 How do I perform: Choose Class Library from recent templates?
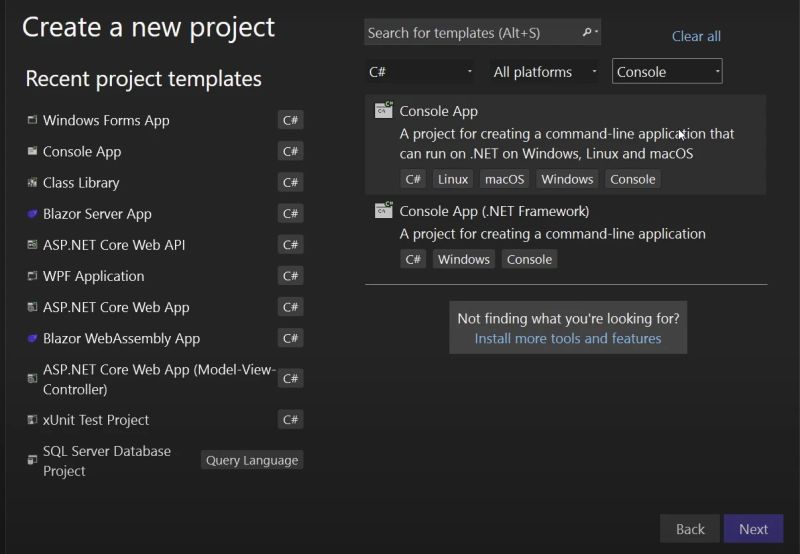tap(165, 183)
